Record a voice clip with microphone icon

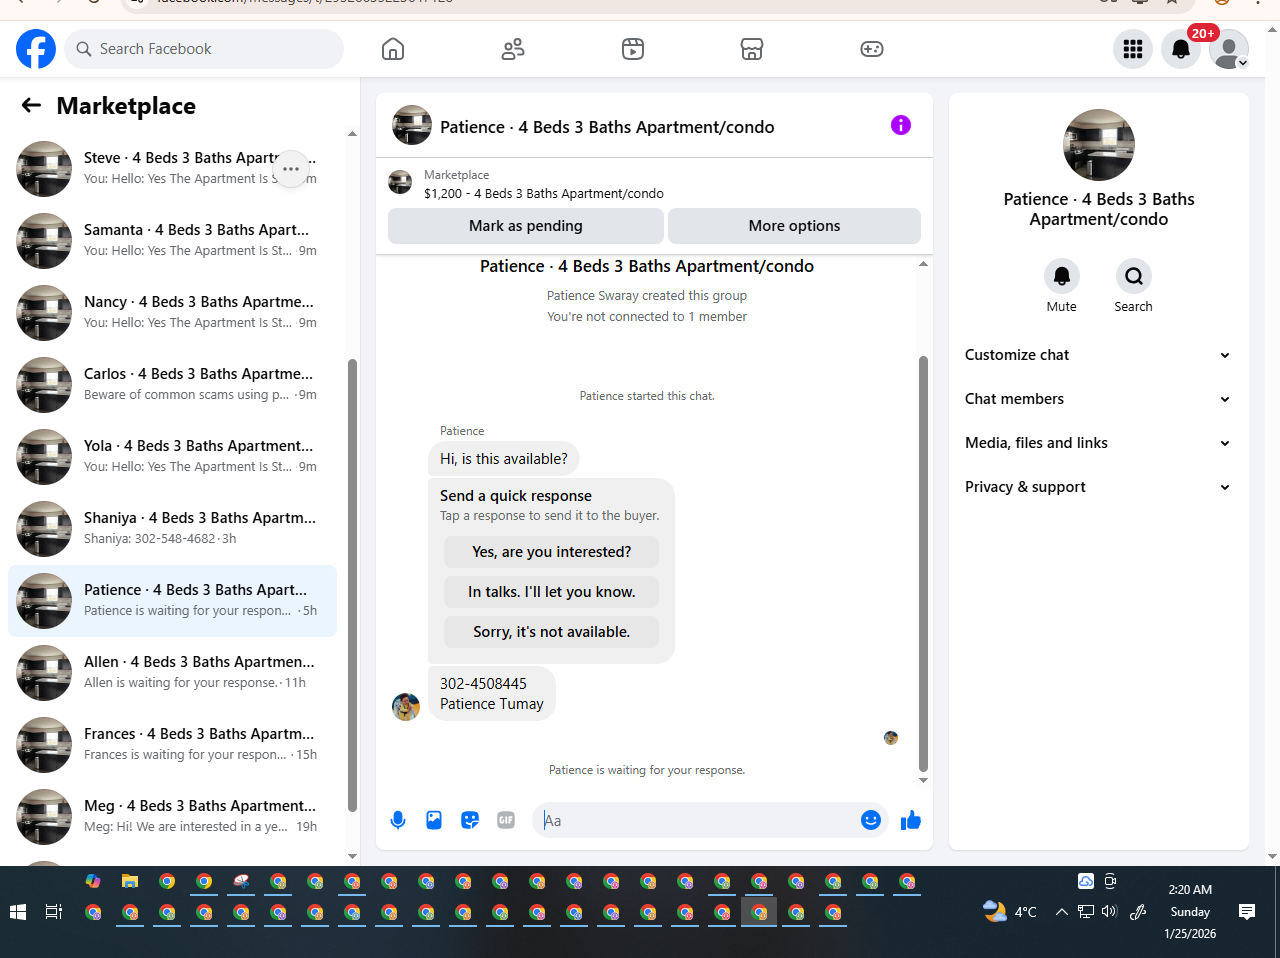pos(398,820)
